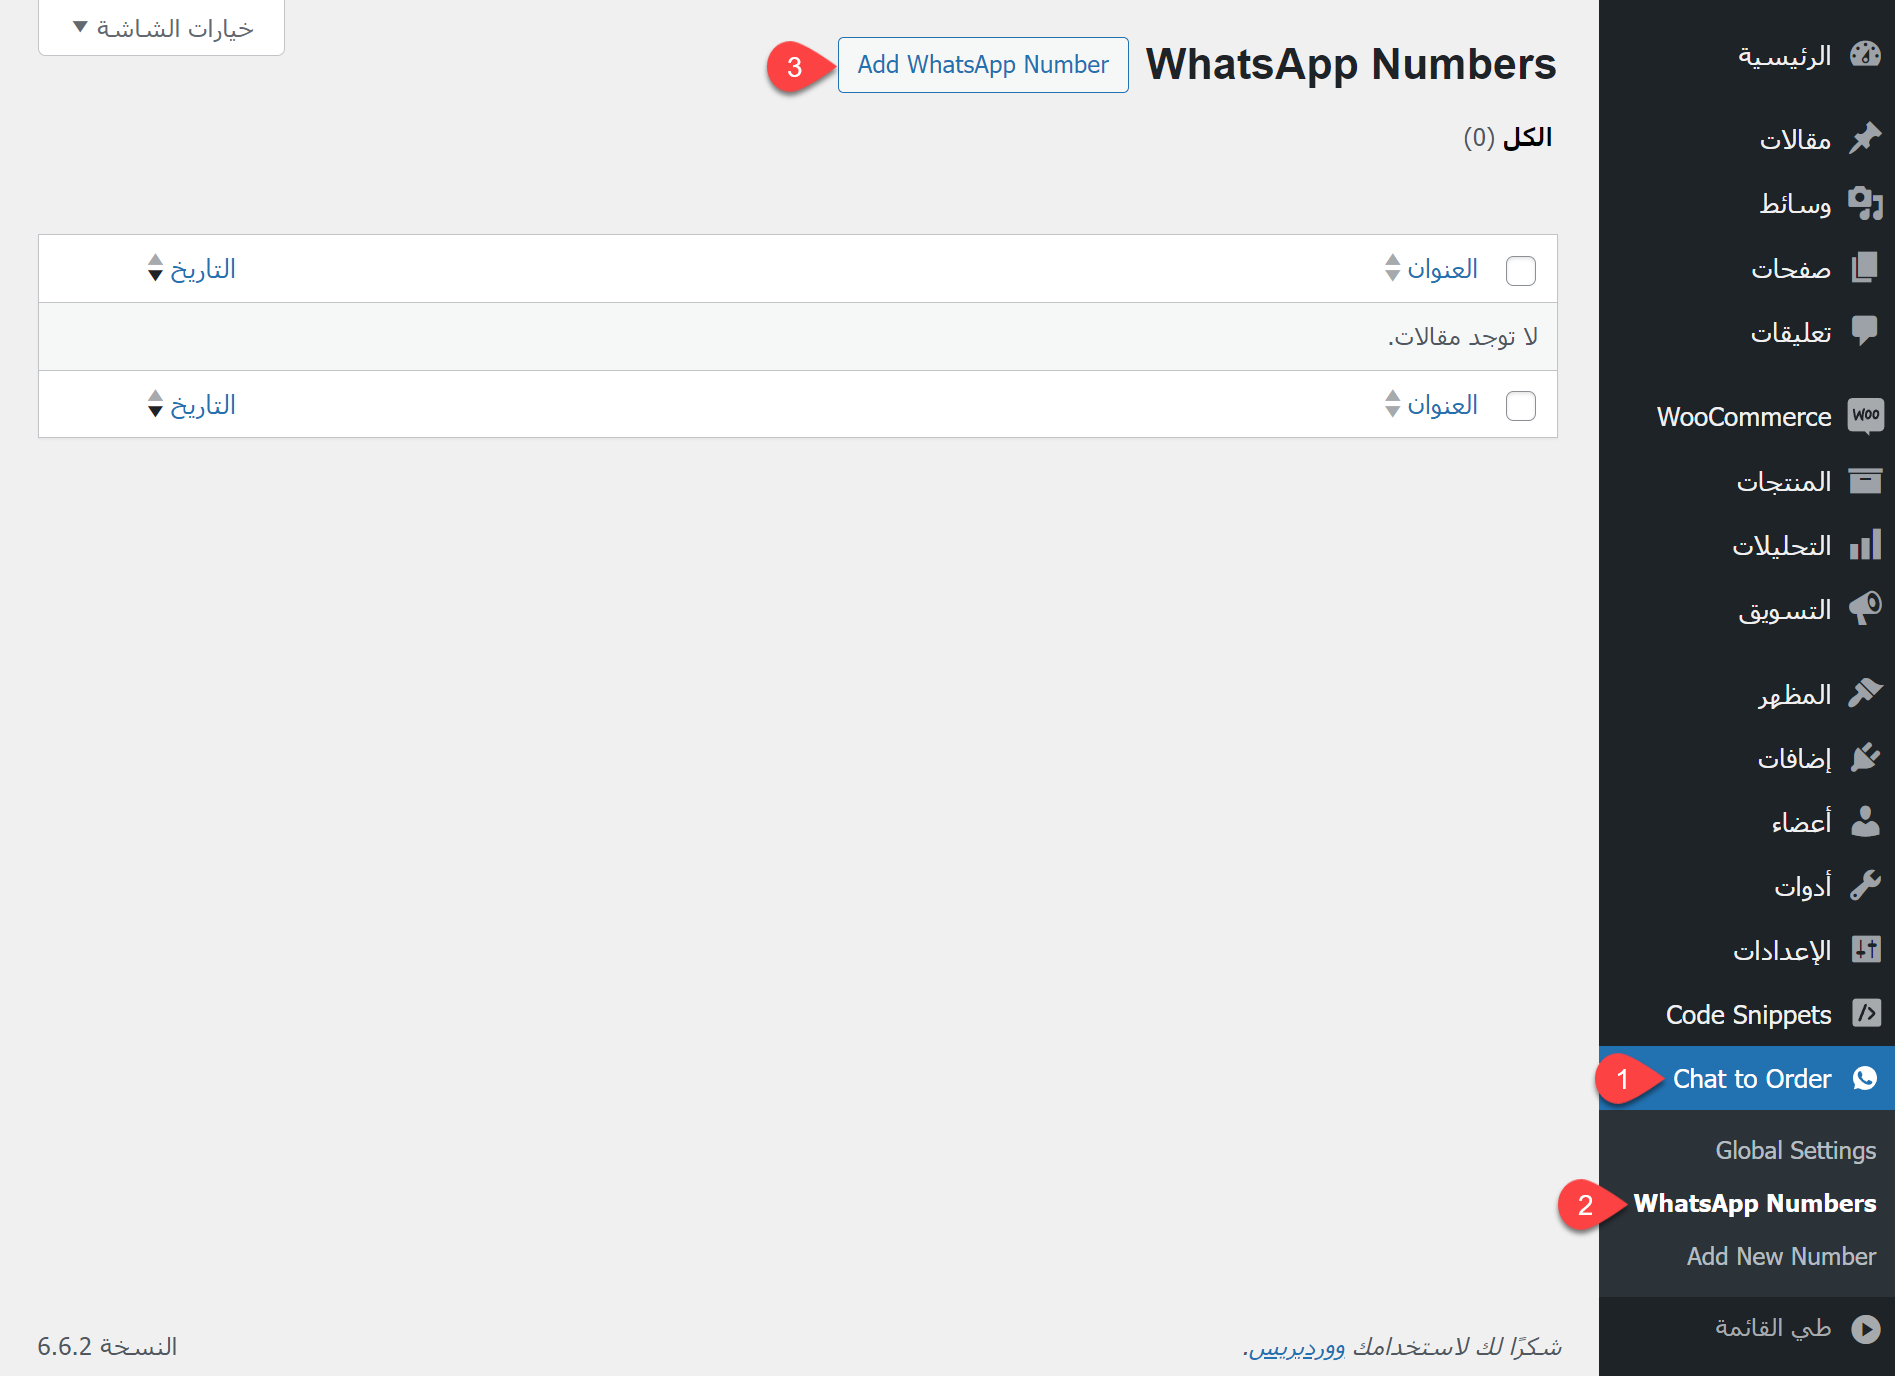Tick the select-all checkbox in the table header

(1521, 270)
